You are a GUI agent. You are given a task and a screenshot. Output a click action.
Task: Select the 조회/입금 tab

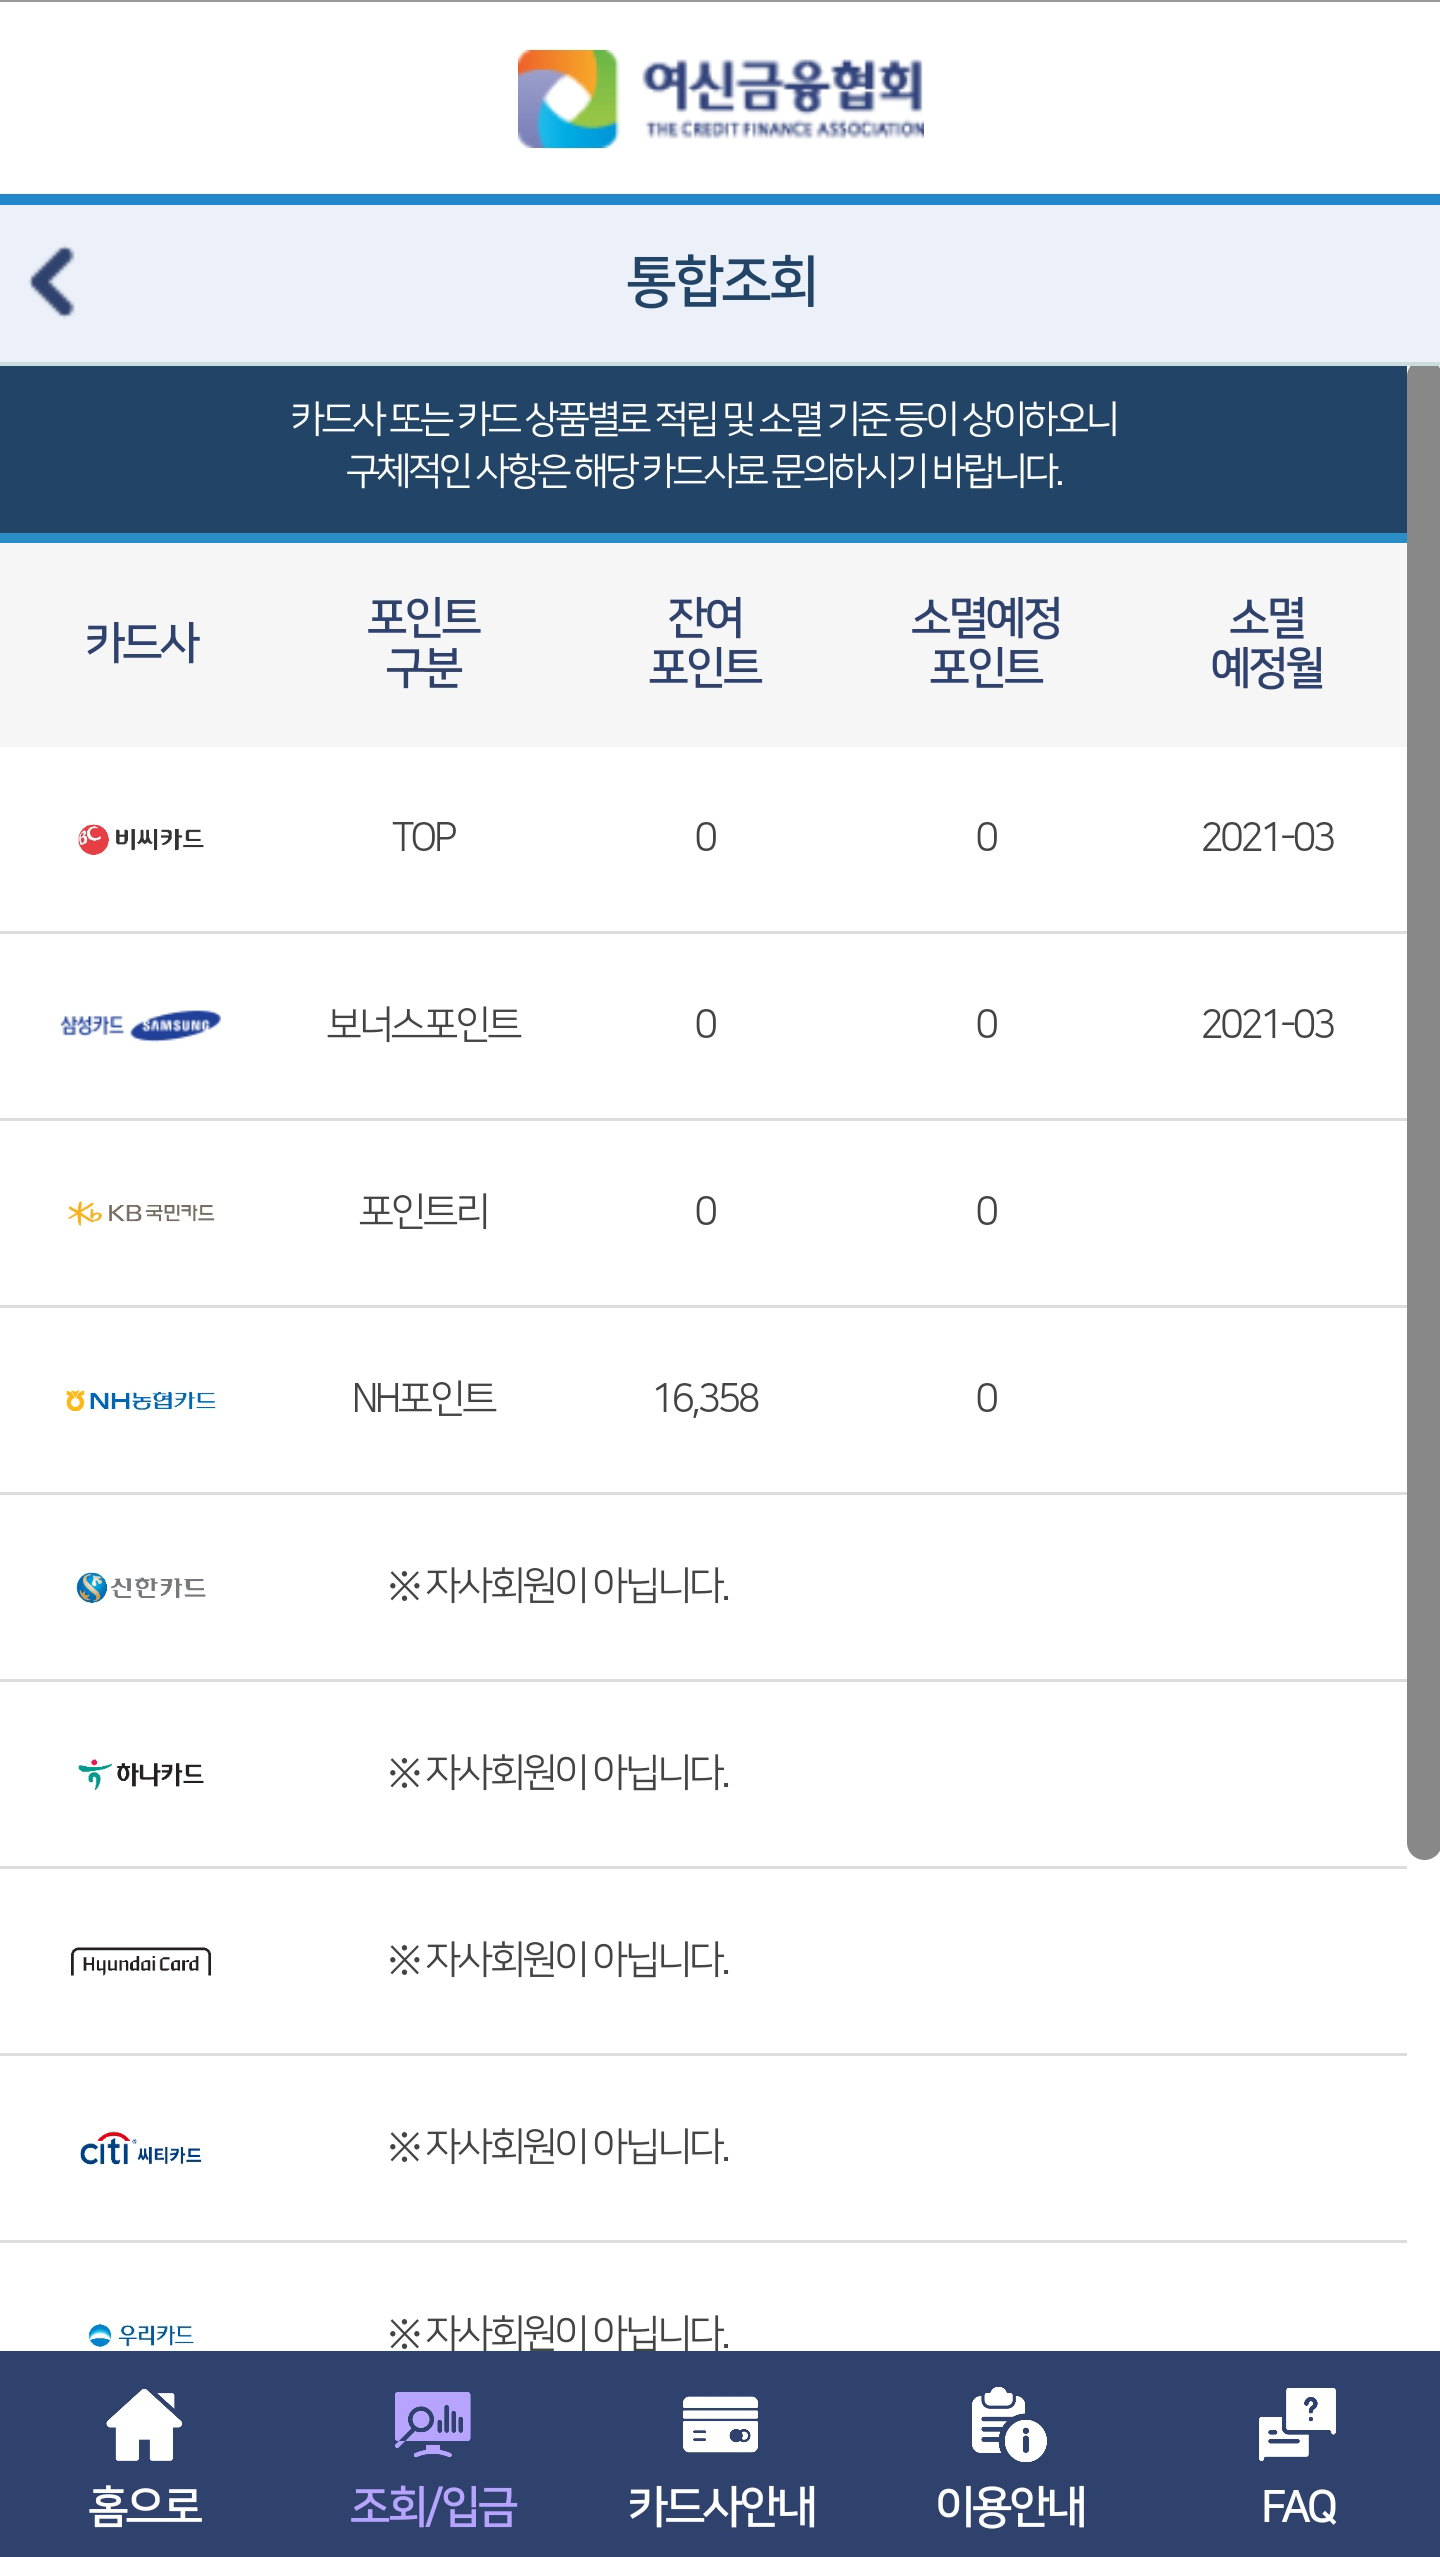point(433,2455)
